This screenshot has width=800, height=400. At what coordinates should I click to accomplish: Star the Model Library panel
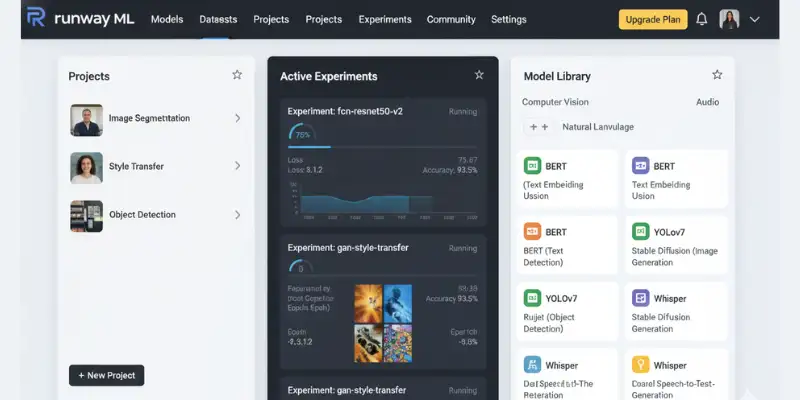pos(717,75)
